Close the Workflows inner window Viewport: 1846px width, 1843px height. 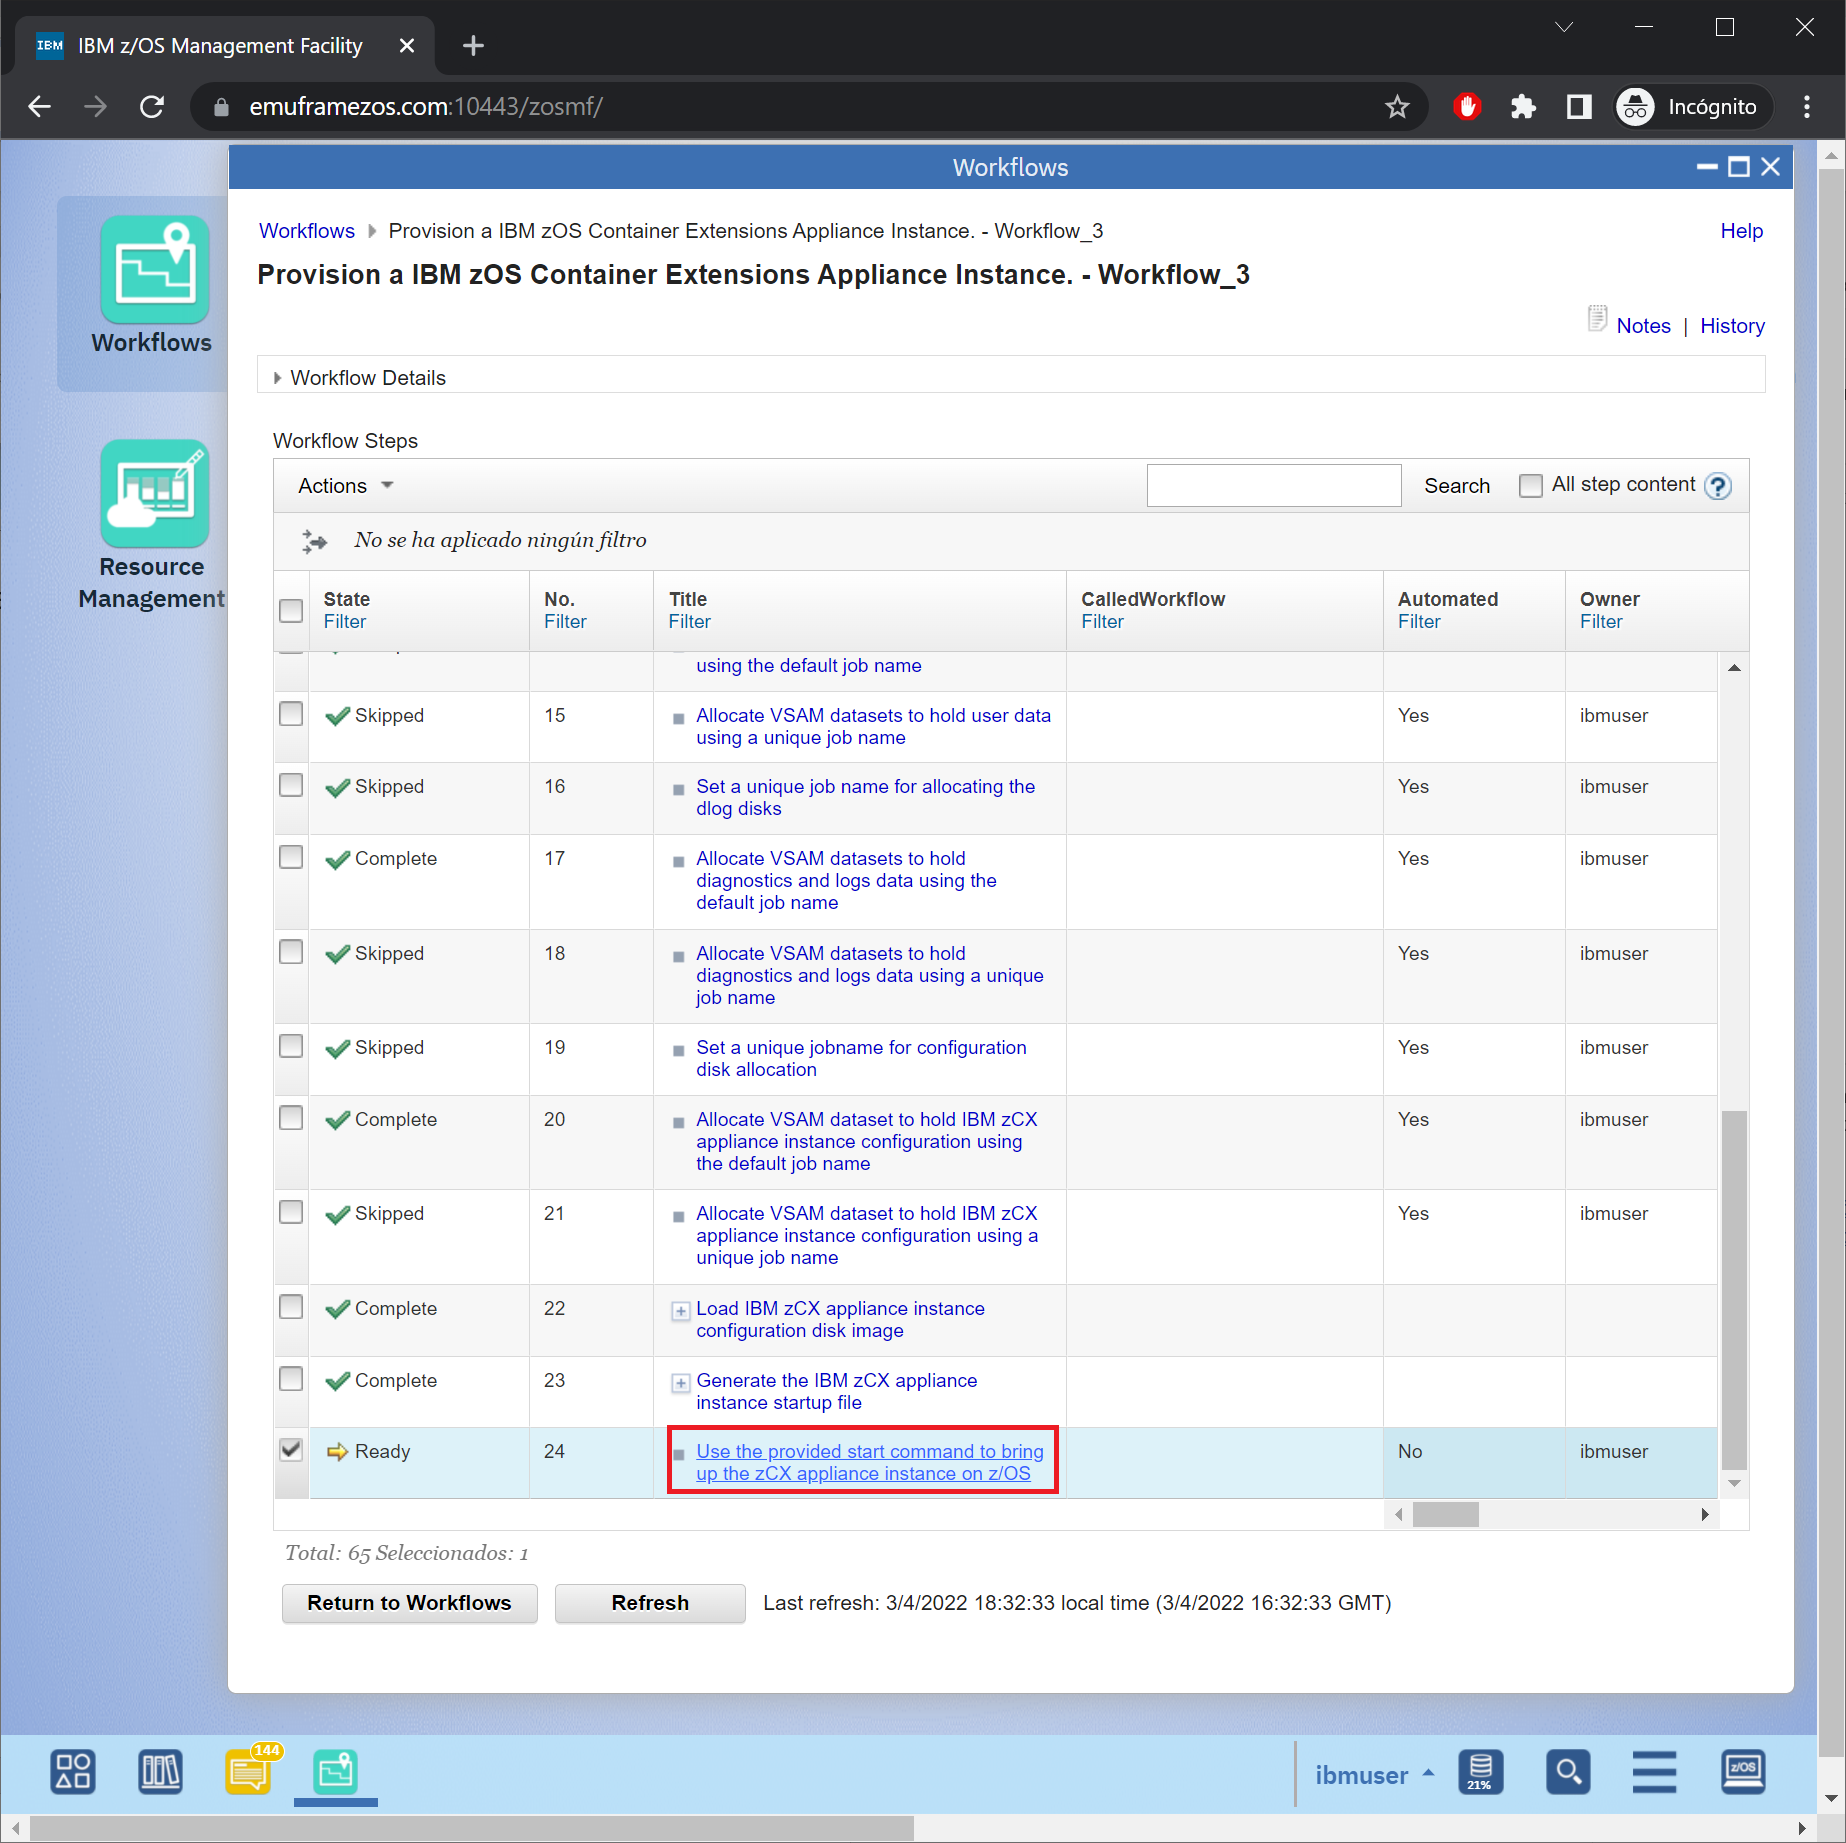[x=1770, y=167]
